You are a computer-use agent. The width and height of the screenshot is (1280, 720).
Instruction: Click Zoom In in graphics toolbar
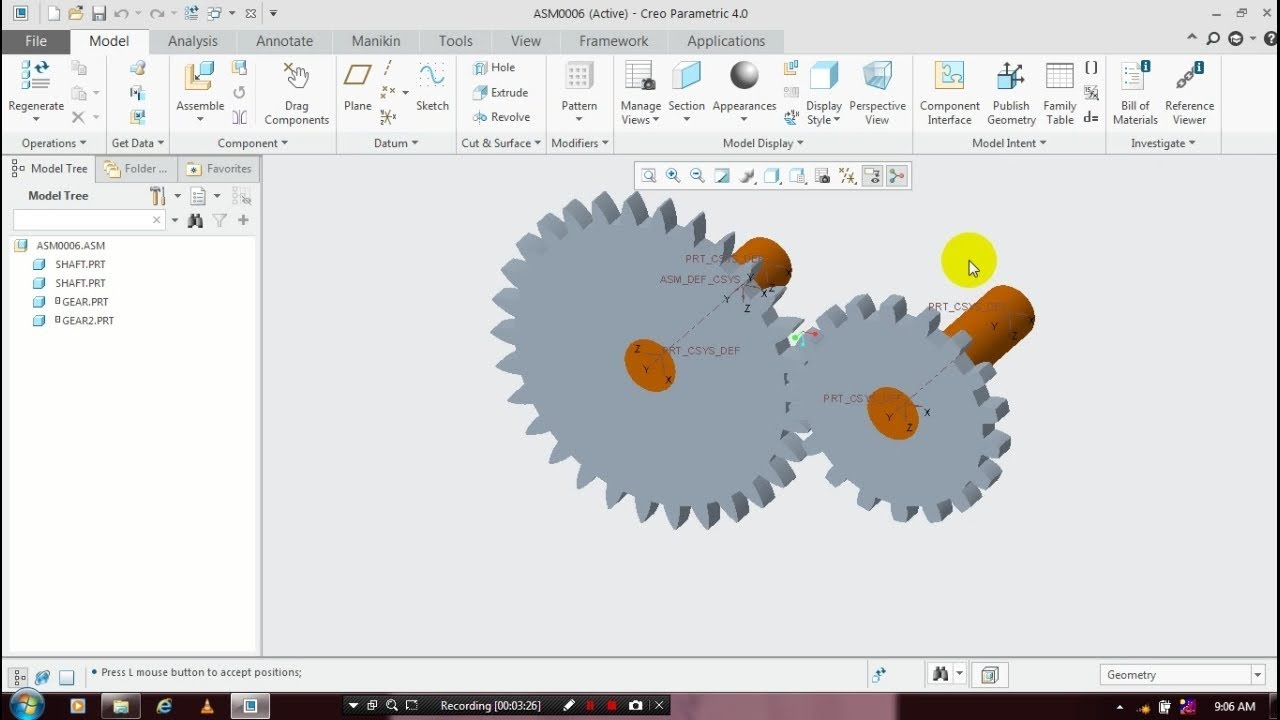click(x=673, y=176)
